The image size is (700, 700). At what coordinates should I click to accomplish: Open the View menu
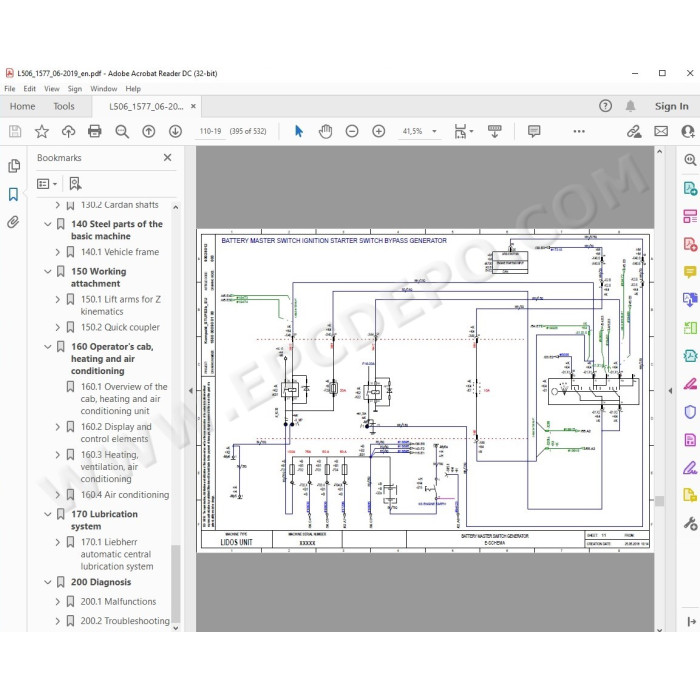pyautogui.click(x=52, y=89)
